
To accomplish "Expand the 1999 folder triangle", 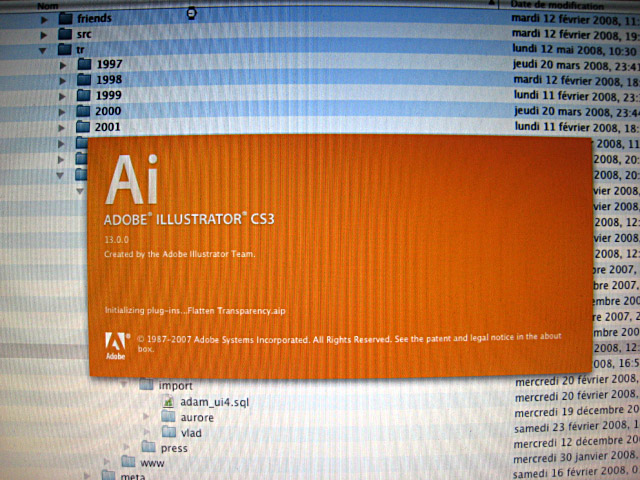I will (62, 97).
